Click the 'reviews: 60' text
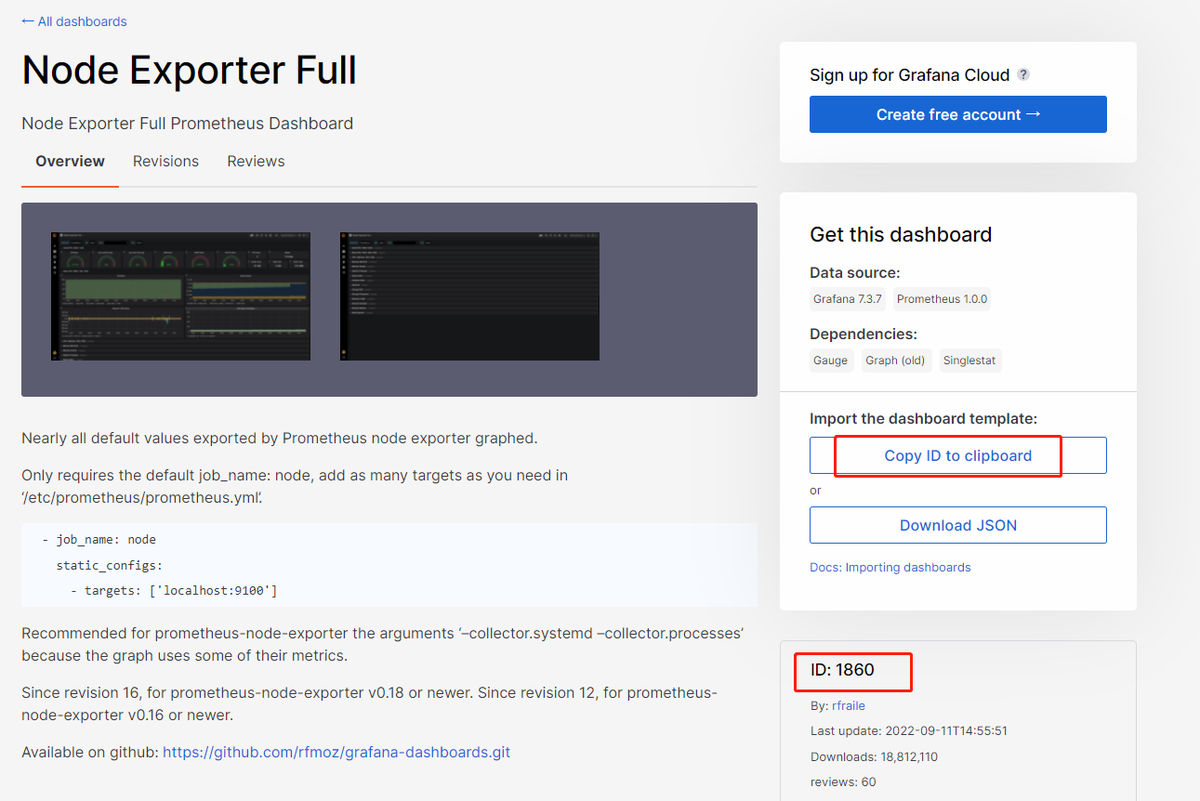The image size is (1200, 801). pos(843,782)
